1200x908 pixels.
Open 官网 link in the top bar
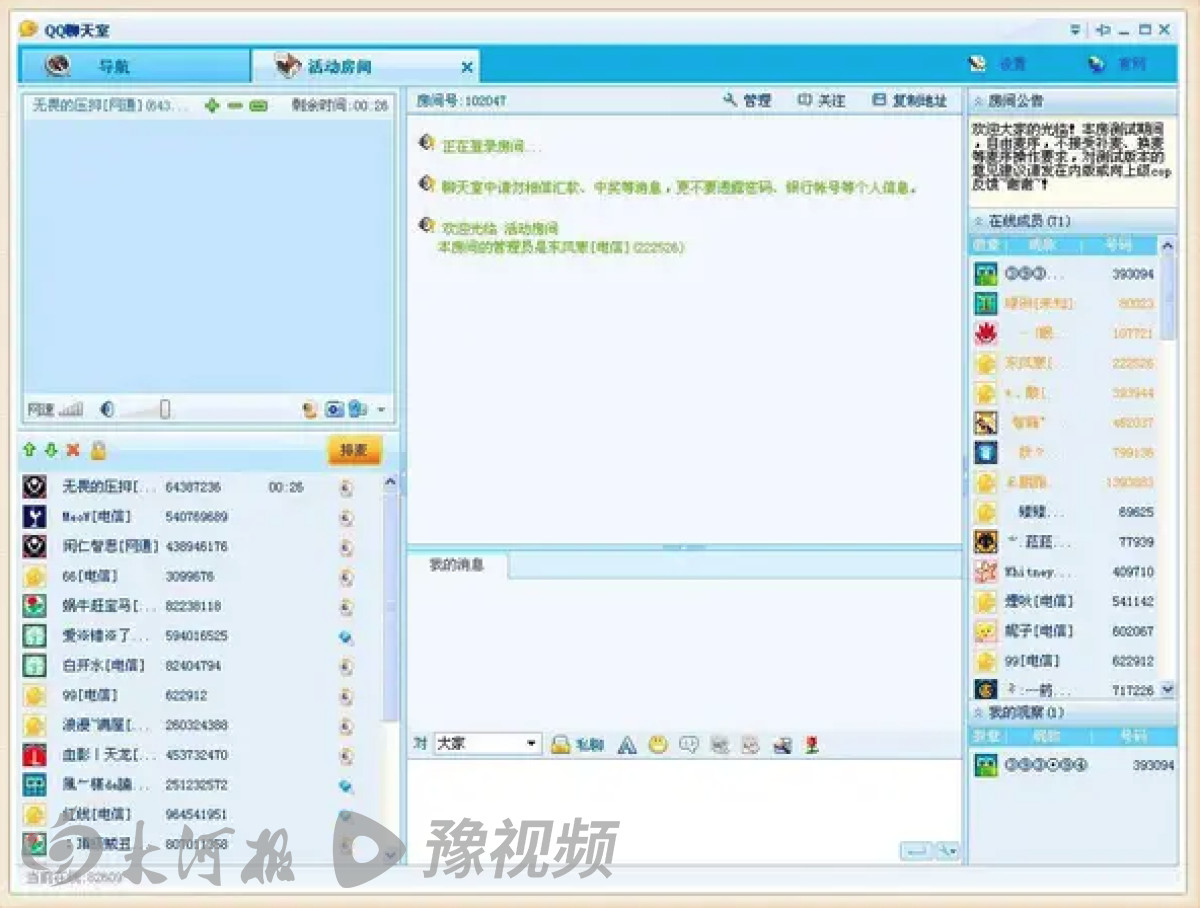[x=1118, y=64]
